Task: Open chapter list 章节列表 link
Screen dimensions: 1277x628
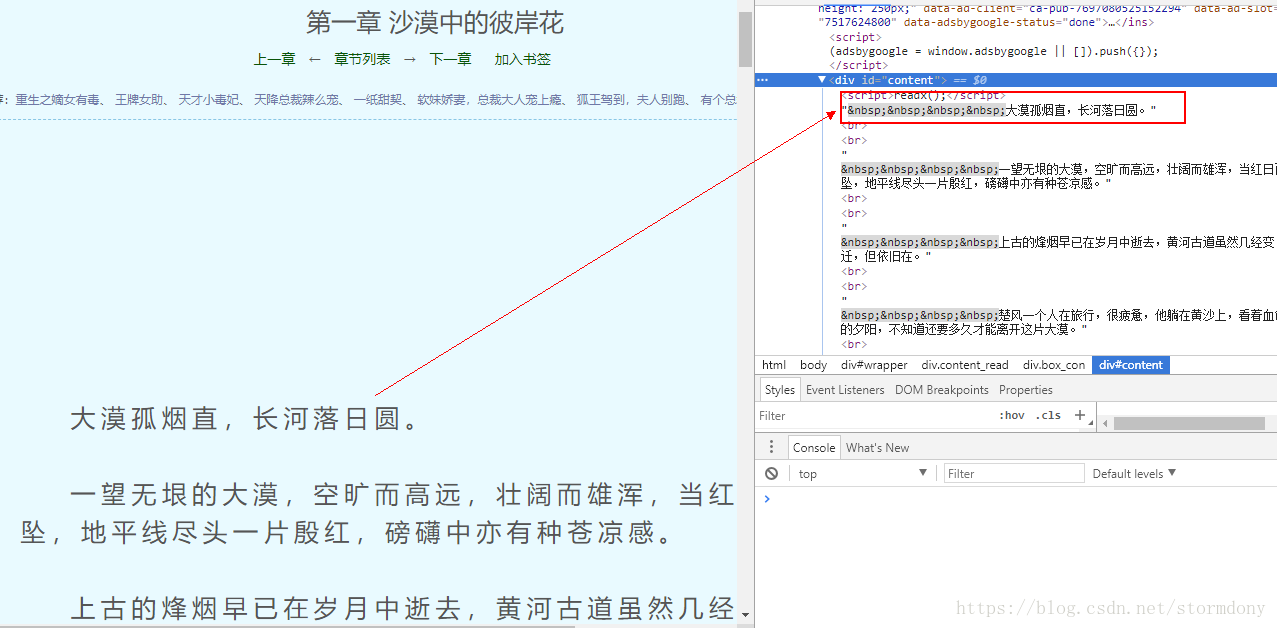Action: pos(362,59)
